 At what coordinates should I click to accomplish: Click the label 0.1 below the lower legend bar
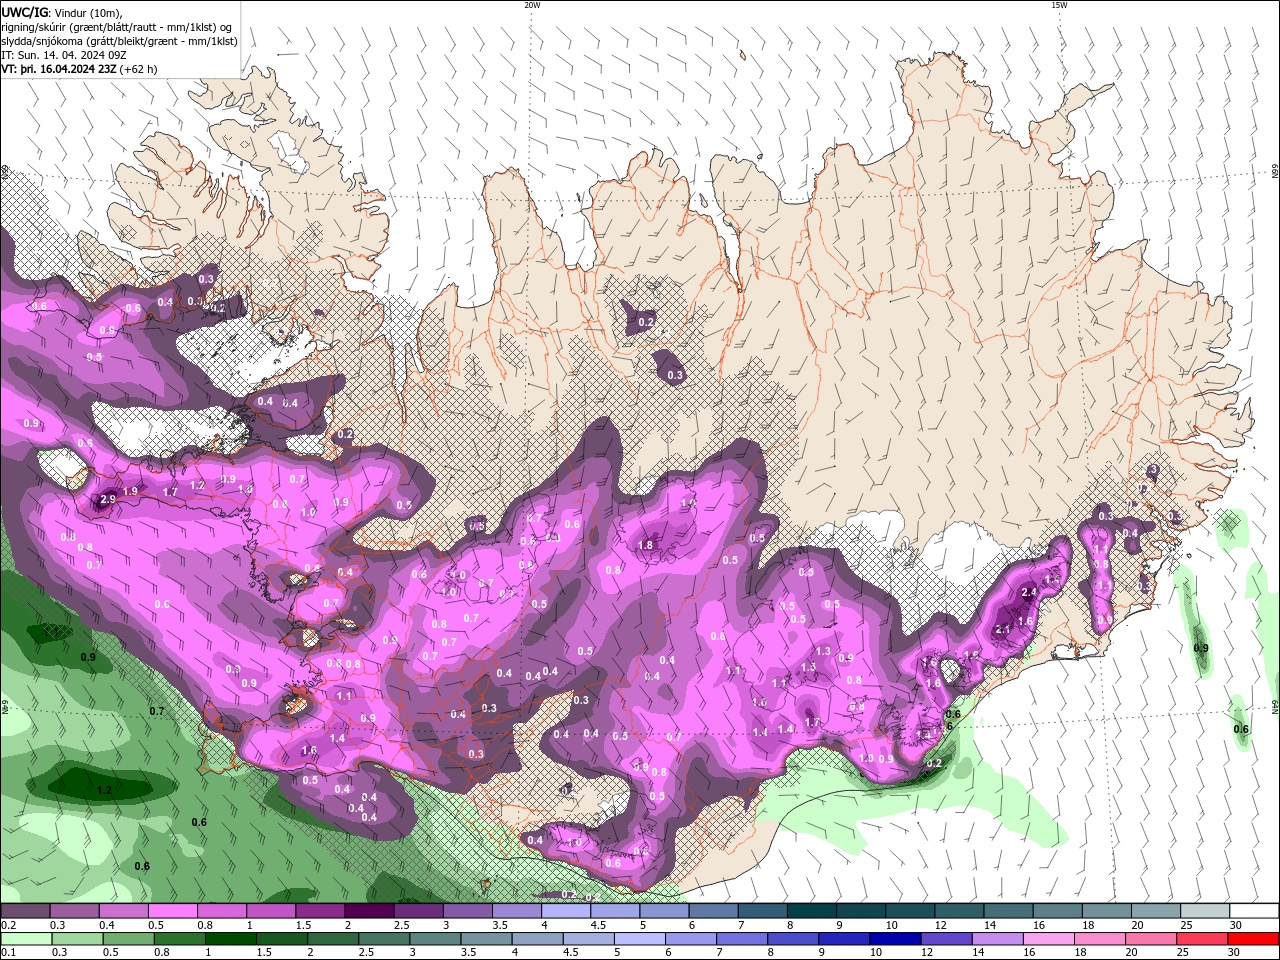click(9, 953)
